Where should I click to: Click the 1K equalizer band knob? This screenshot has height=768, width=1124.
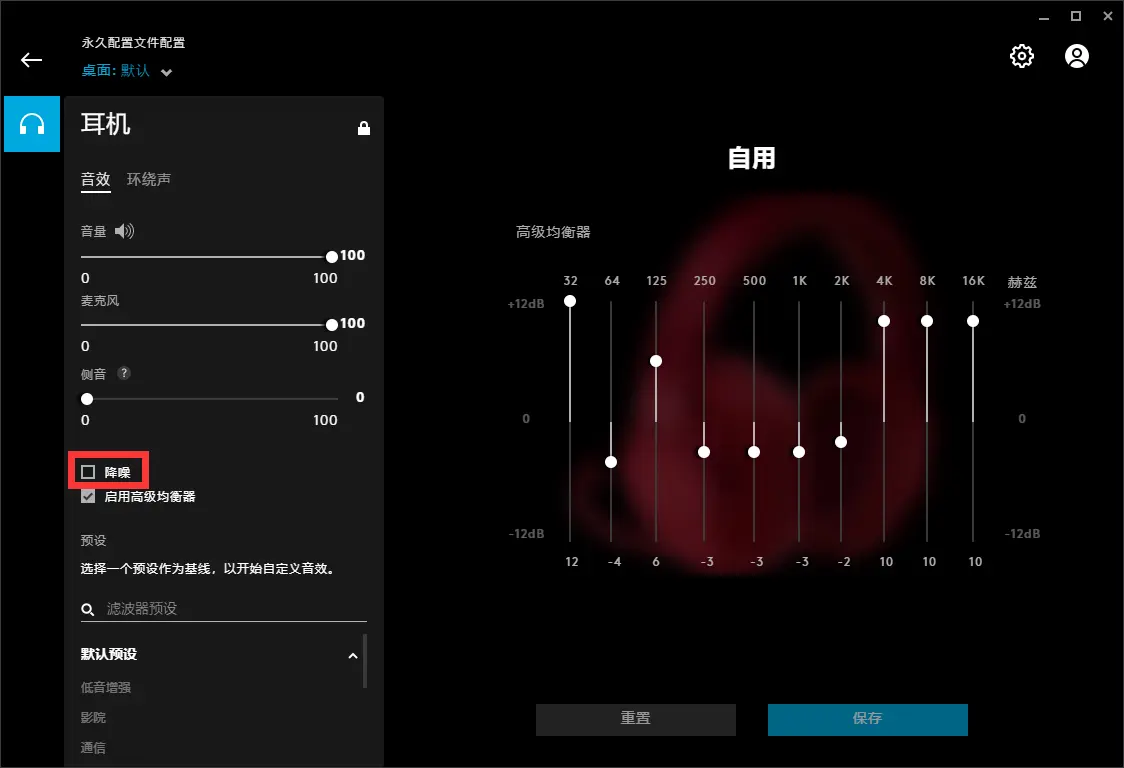[x=799, y=452]
